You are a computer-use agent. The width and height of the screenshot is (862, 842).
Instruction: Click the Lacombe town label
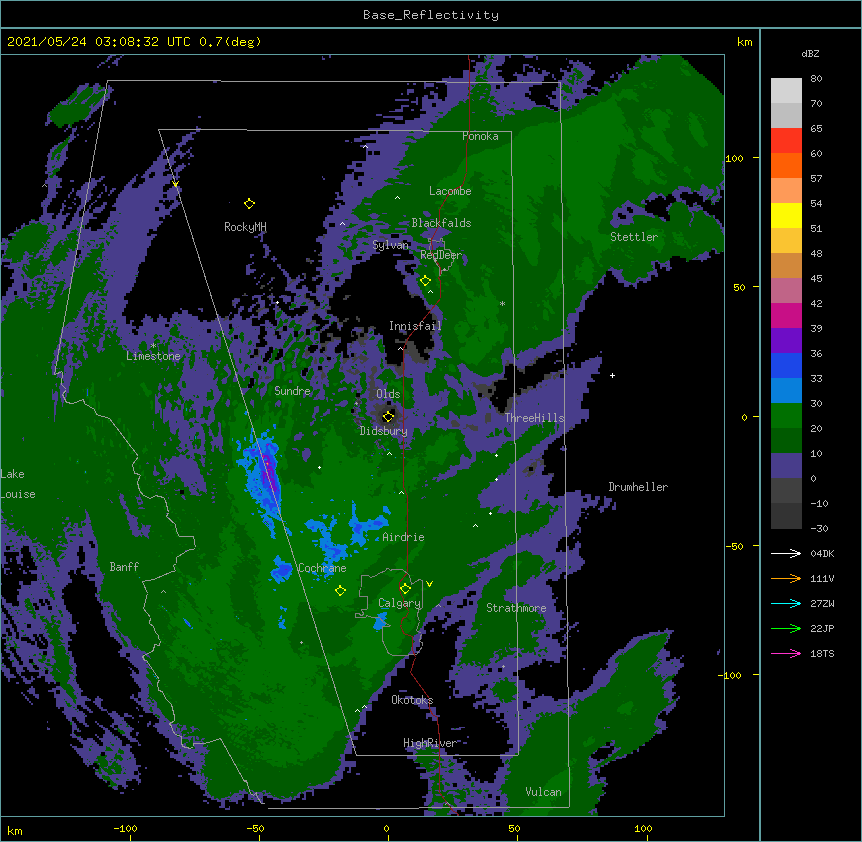(450, 191)
